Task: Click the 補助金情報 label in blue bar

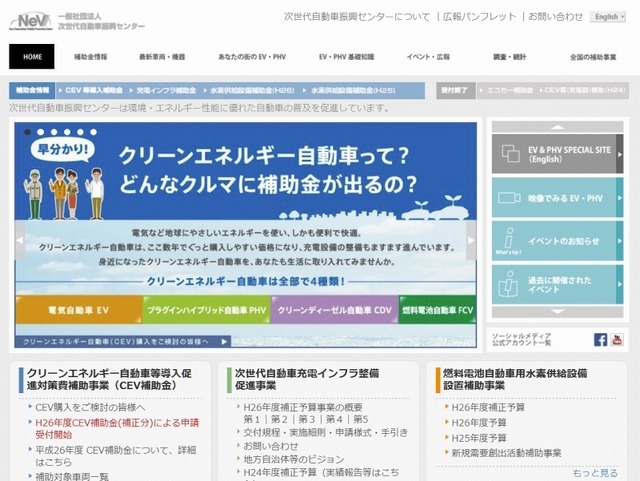Action: (x=32, y=90)
